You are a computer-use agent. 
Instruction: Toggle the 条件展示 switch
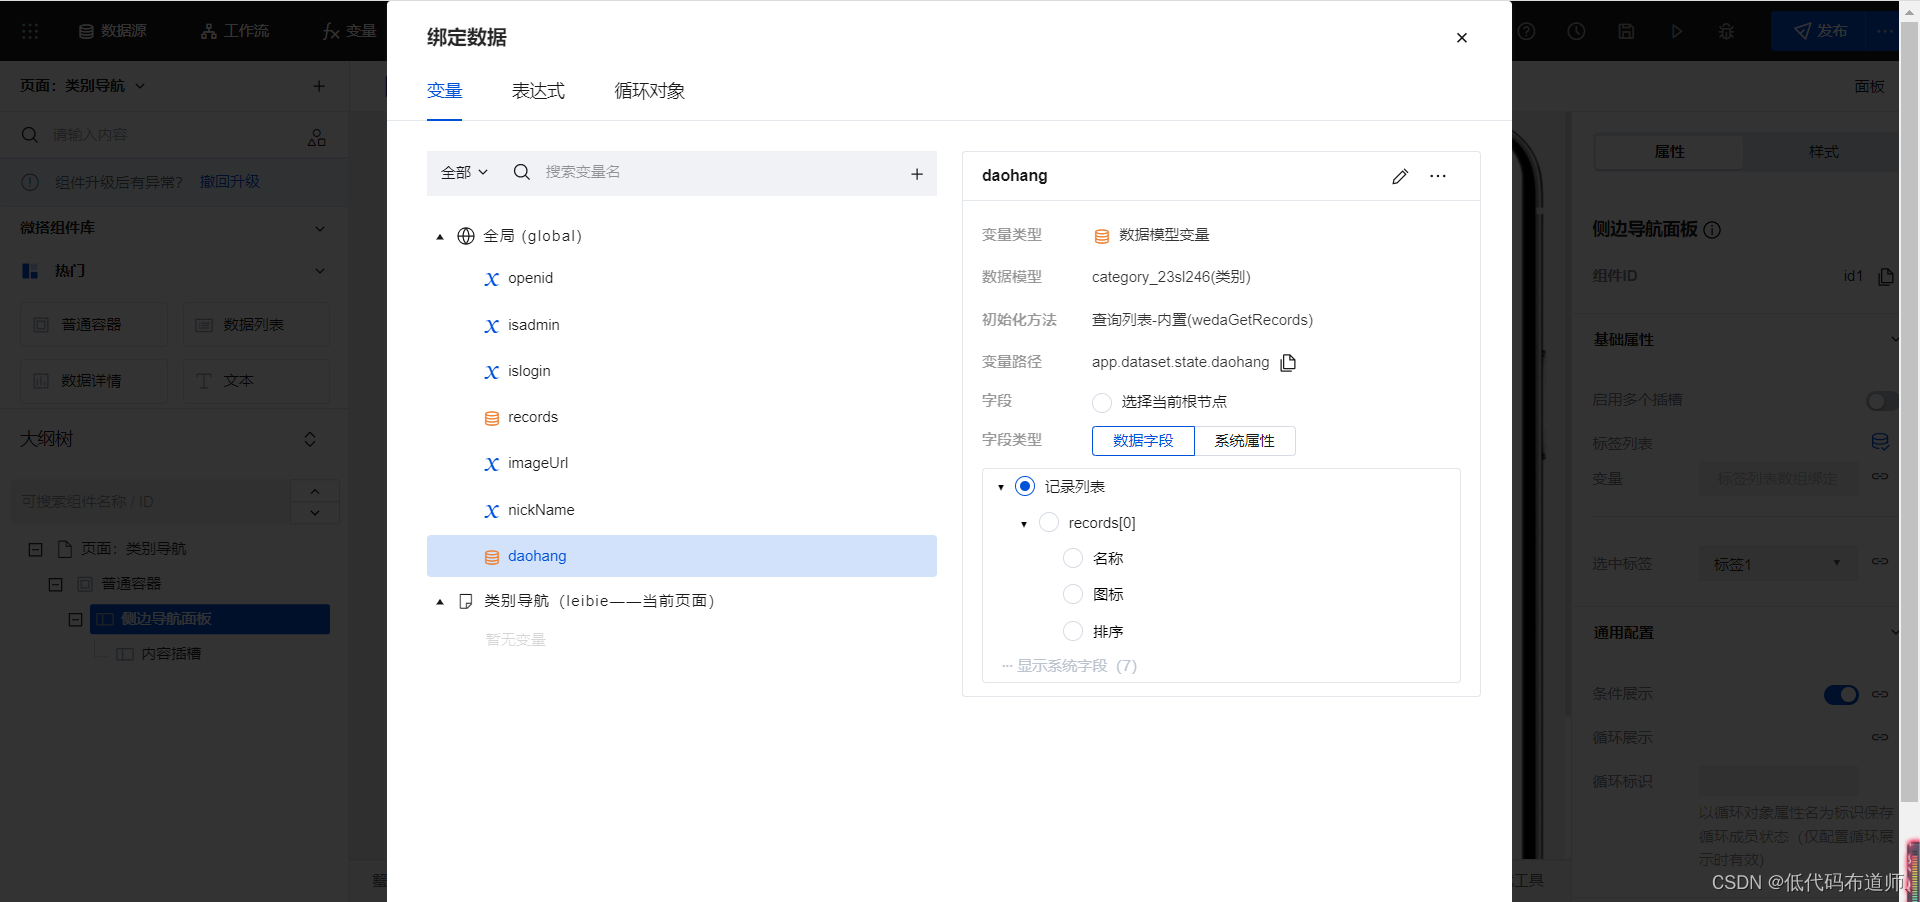(x=1841, y=695)
